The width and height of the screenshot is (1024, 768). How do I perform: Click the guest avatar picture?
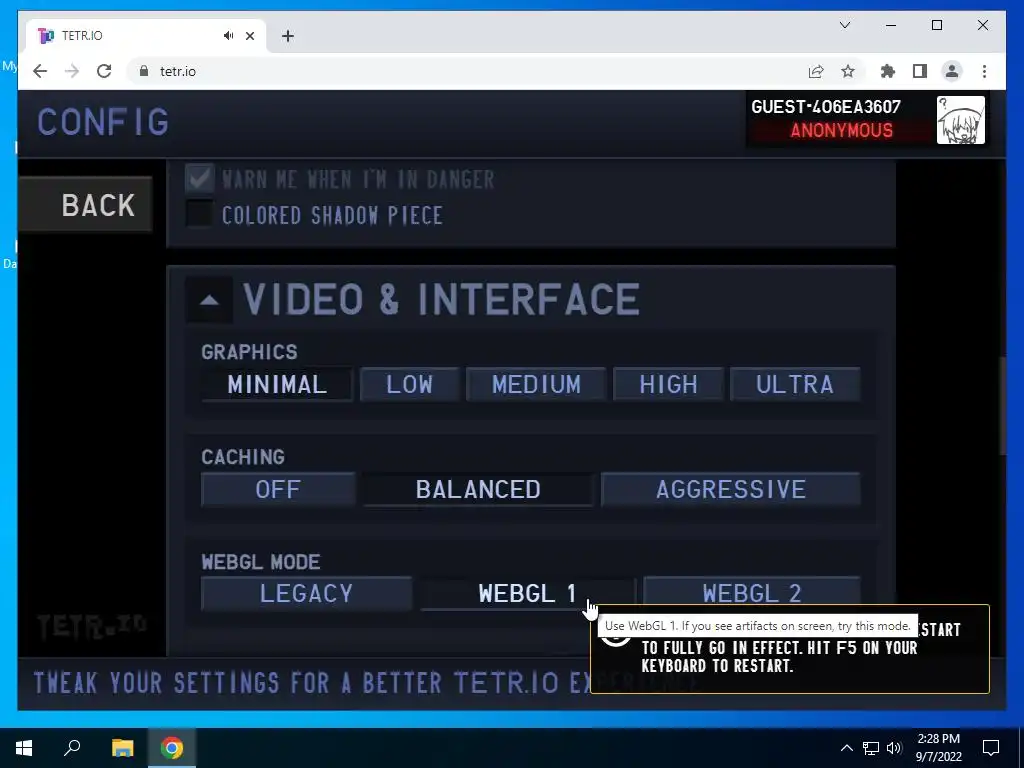tap(961, 120)
